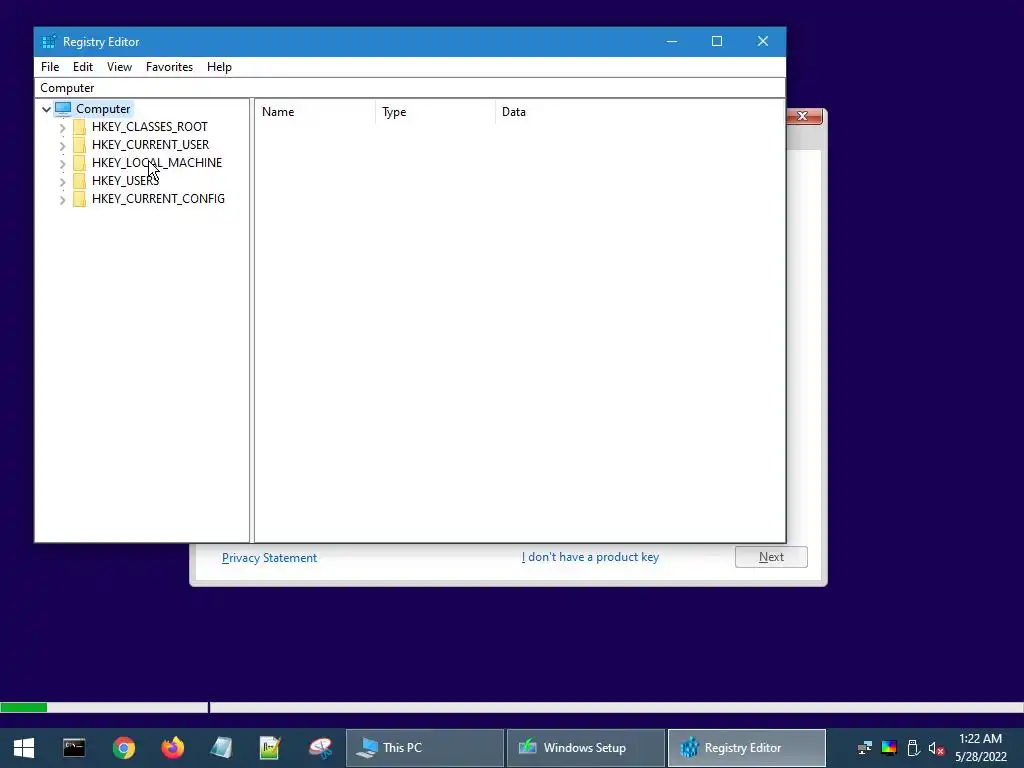Image resolution: width=1024 pixels, height=768 pixels.
Task: Click the network icon in the system tray
Action: (865, 748)
